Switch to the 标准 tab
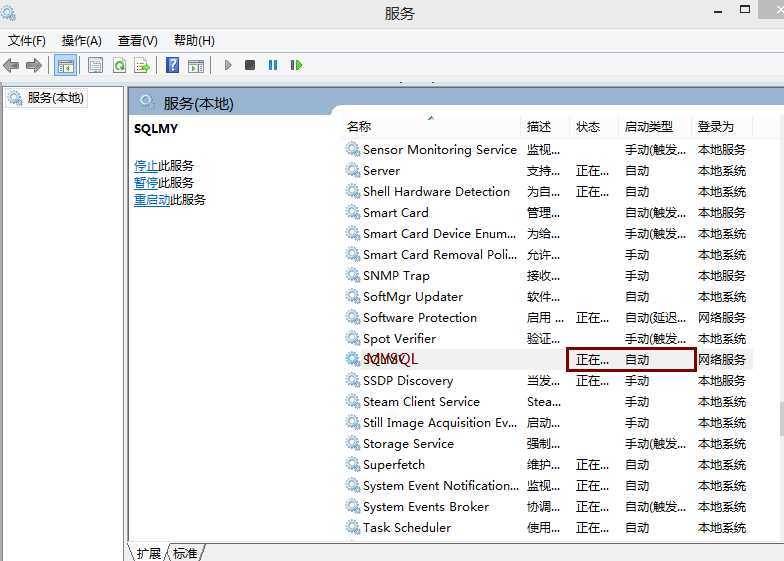 tap(186, 553)
